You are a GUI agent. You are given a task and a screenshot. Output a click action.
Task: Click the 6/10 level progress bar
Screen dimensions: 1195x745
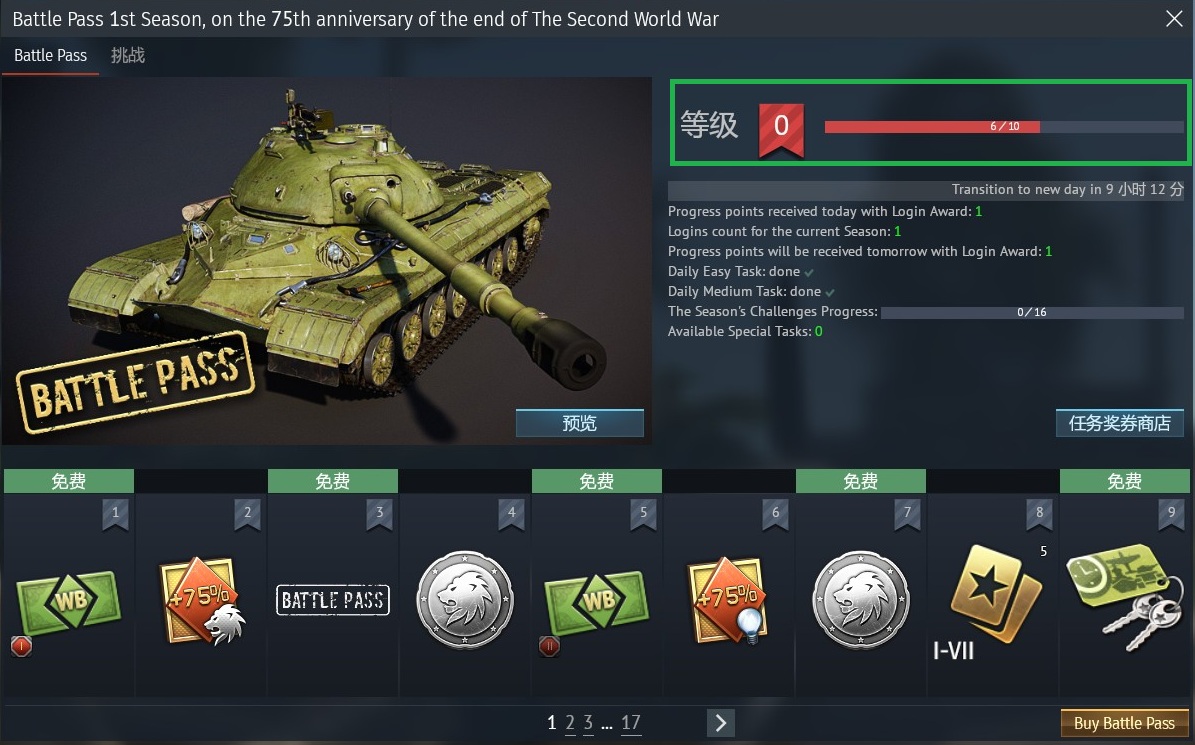tap(1004, 126)
